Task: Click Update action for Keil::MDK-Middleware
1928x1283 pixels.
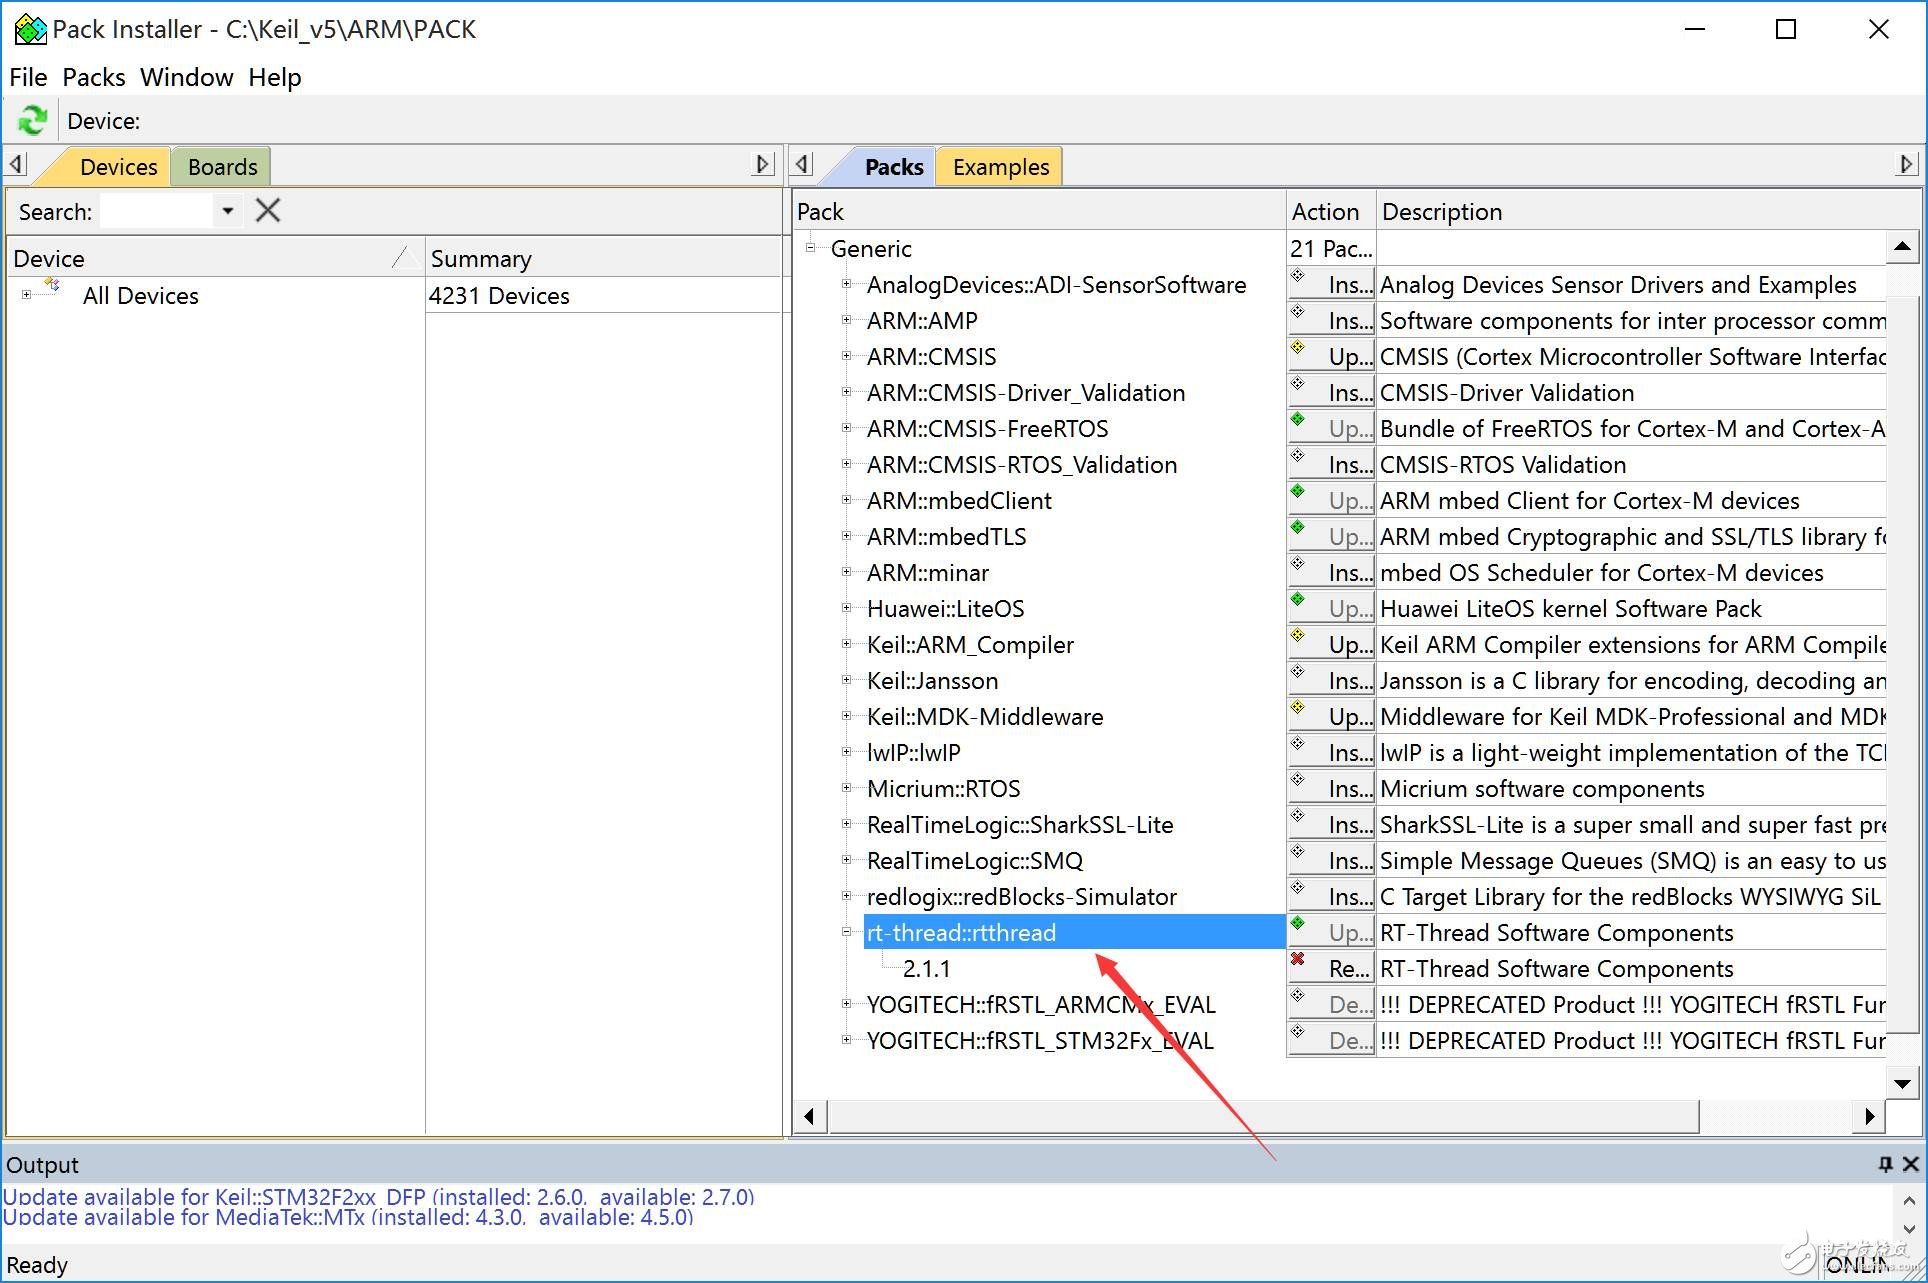Action: pyautogui.click(x=1332, y=717)
